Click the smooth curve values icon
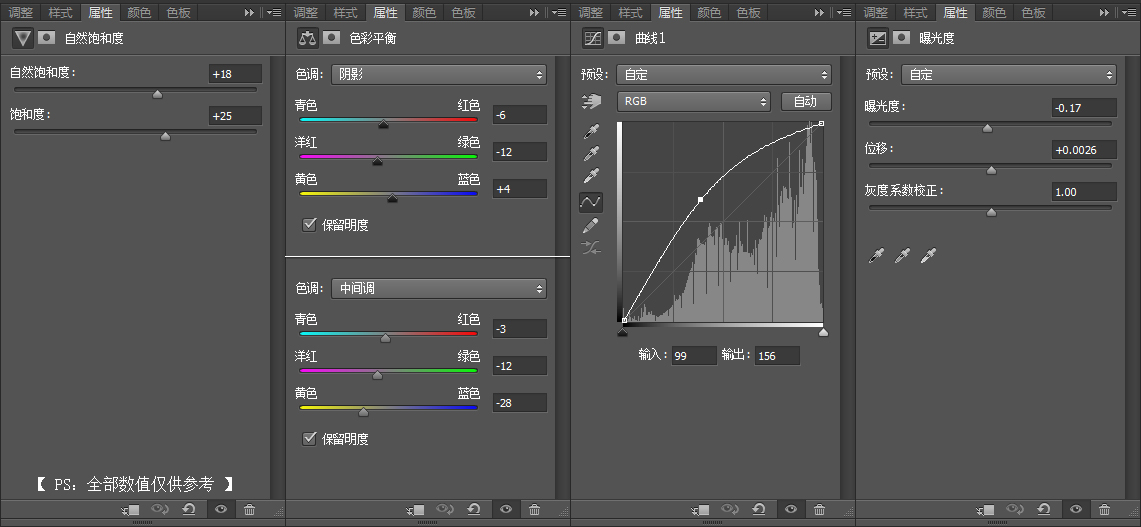The image size is (1141, 527). coord(592,247)
